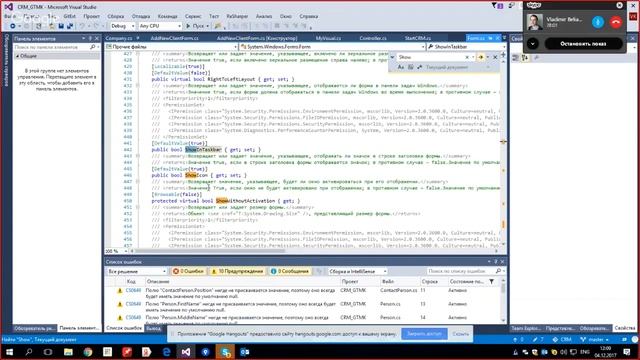Image resolution: width=640 pixels, height=360 pixels.
Task: Open master branch selector in status bar
Action: (x=595, y=340)
